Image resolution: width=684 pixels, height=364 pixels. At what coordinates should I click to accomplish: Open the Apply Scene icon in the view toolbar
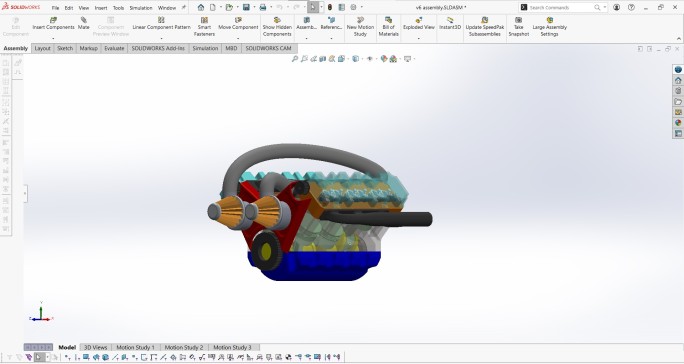point(393,59)
